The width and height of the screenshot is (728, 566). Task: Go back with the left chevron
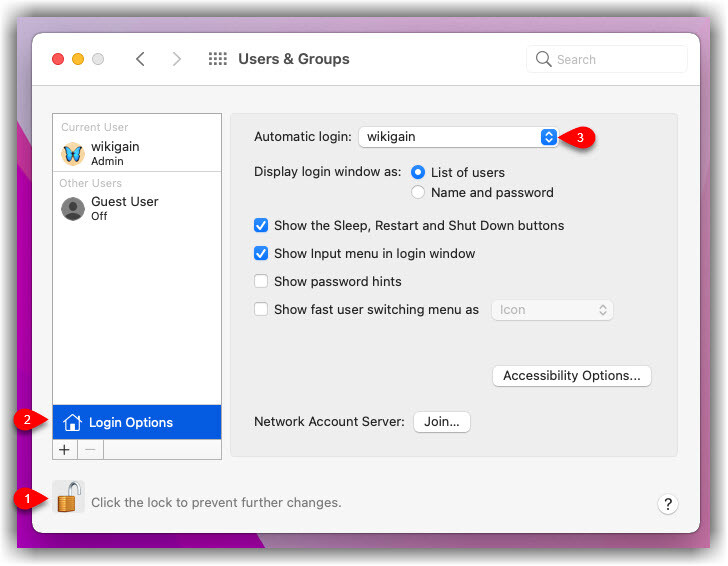140,59
